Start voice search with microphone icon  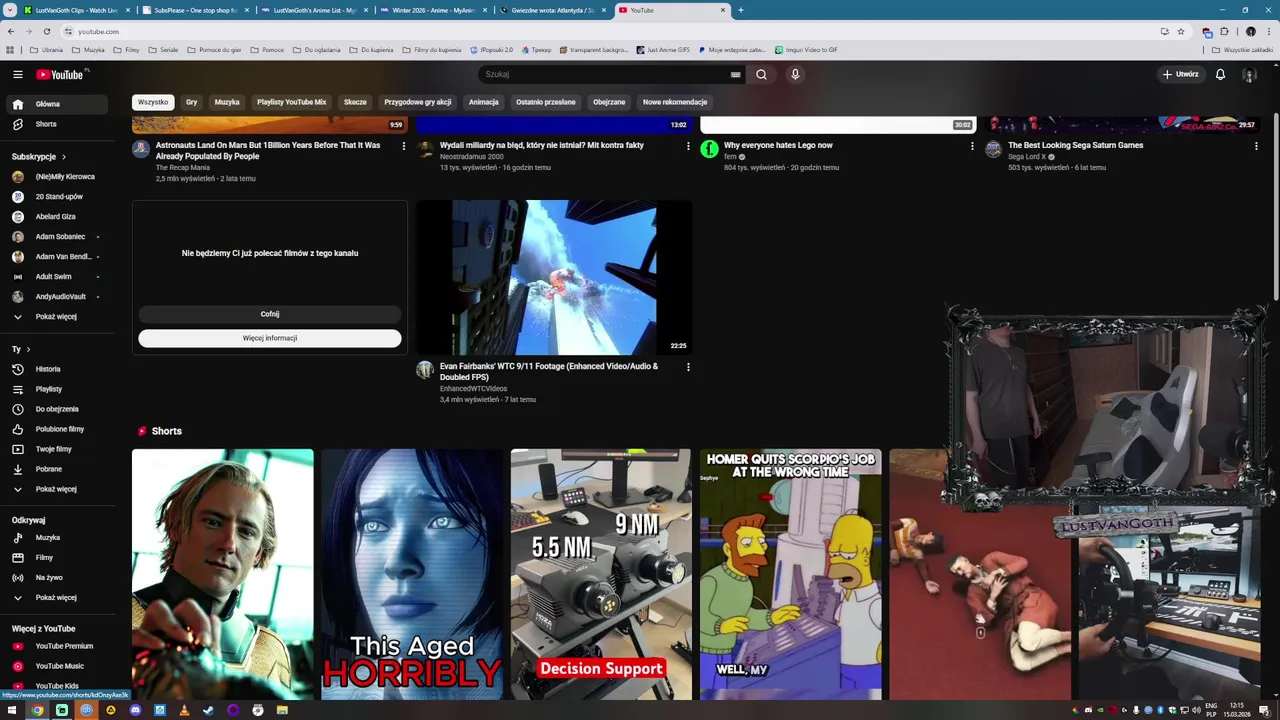(x=795, y=74)
